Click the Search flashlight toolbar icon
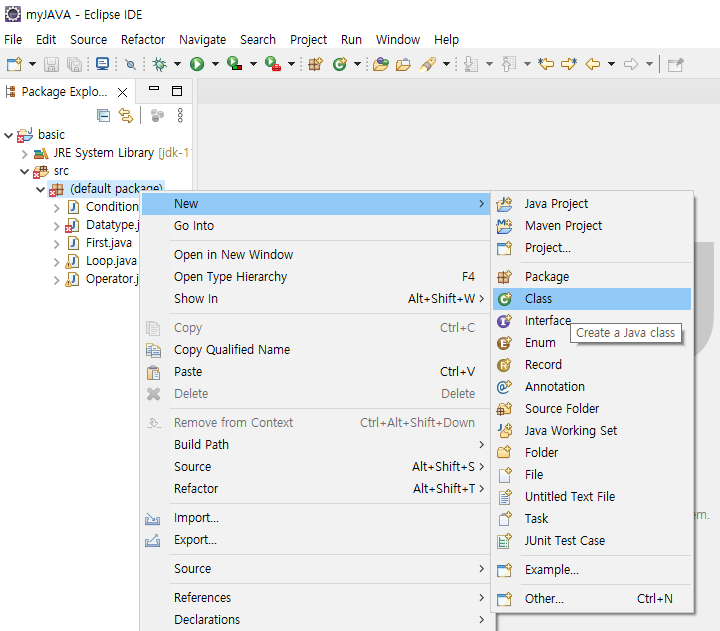Image resolution: width=720 pixels, height=631 pixels. [428, 64]
